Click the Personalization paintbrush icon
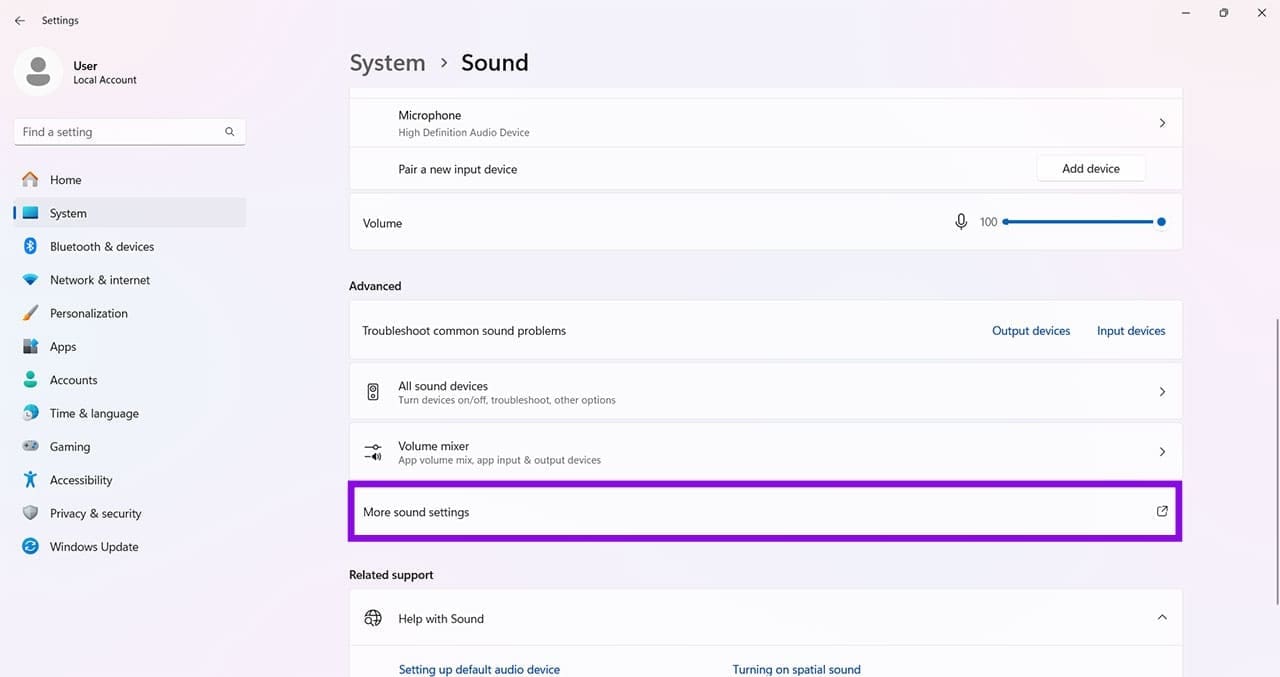This screenshot has width=1280, height=677. (x=30, y=313)
